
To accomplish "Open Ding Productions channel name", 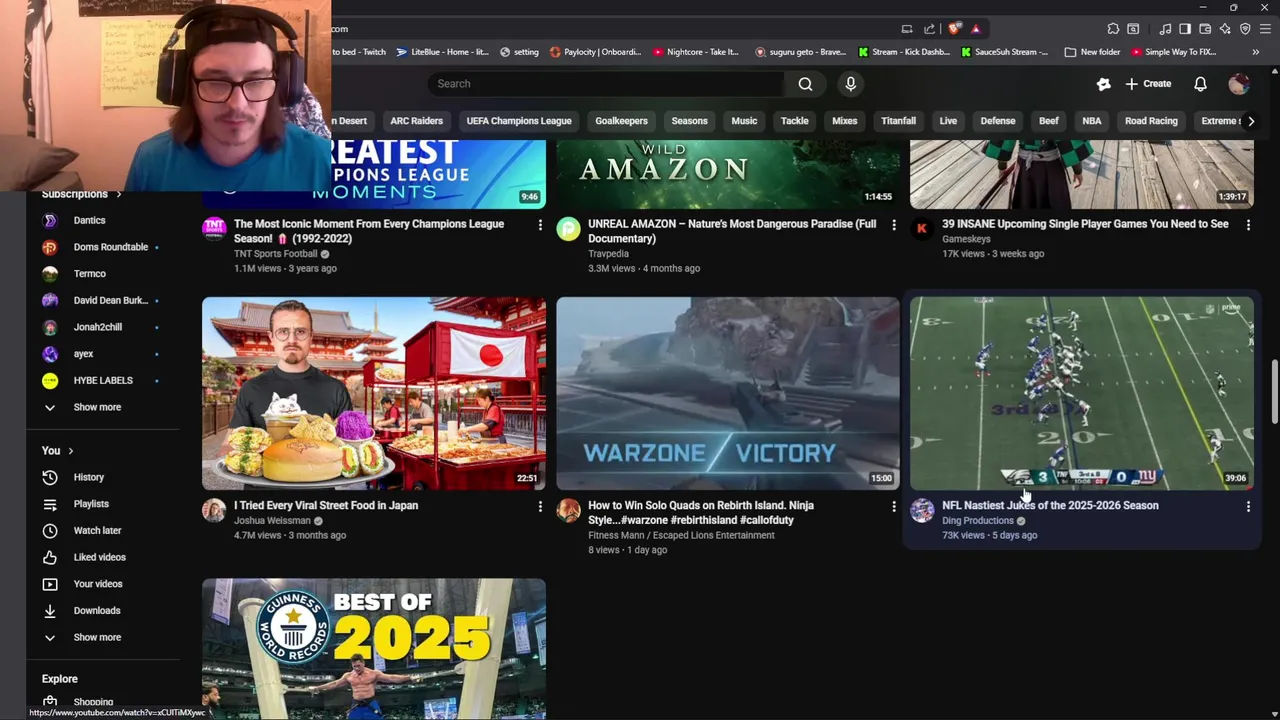I will [978, 520].
